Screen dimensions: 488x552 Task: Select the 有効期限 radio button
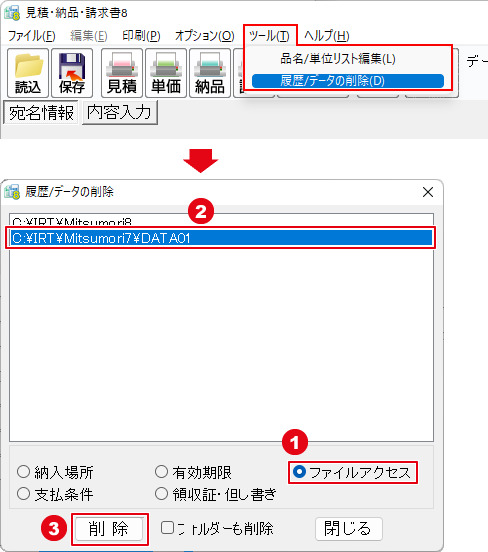pyautogui.click(x=161, y=472)
